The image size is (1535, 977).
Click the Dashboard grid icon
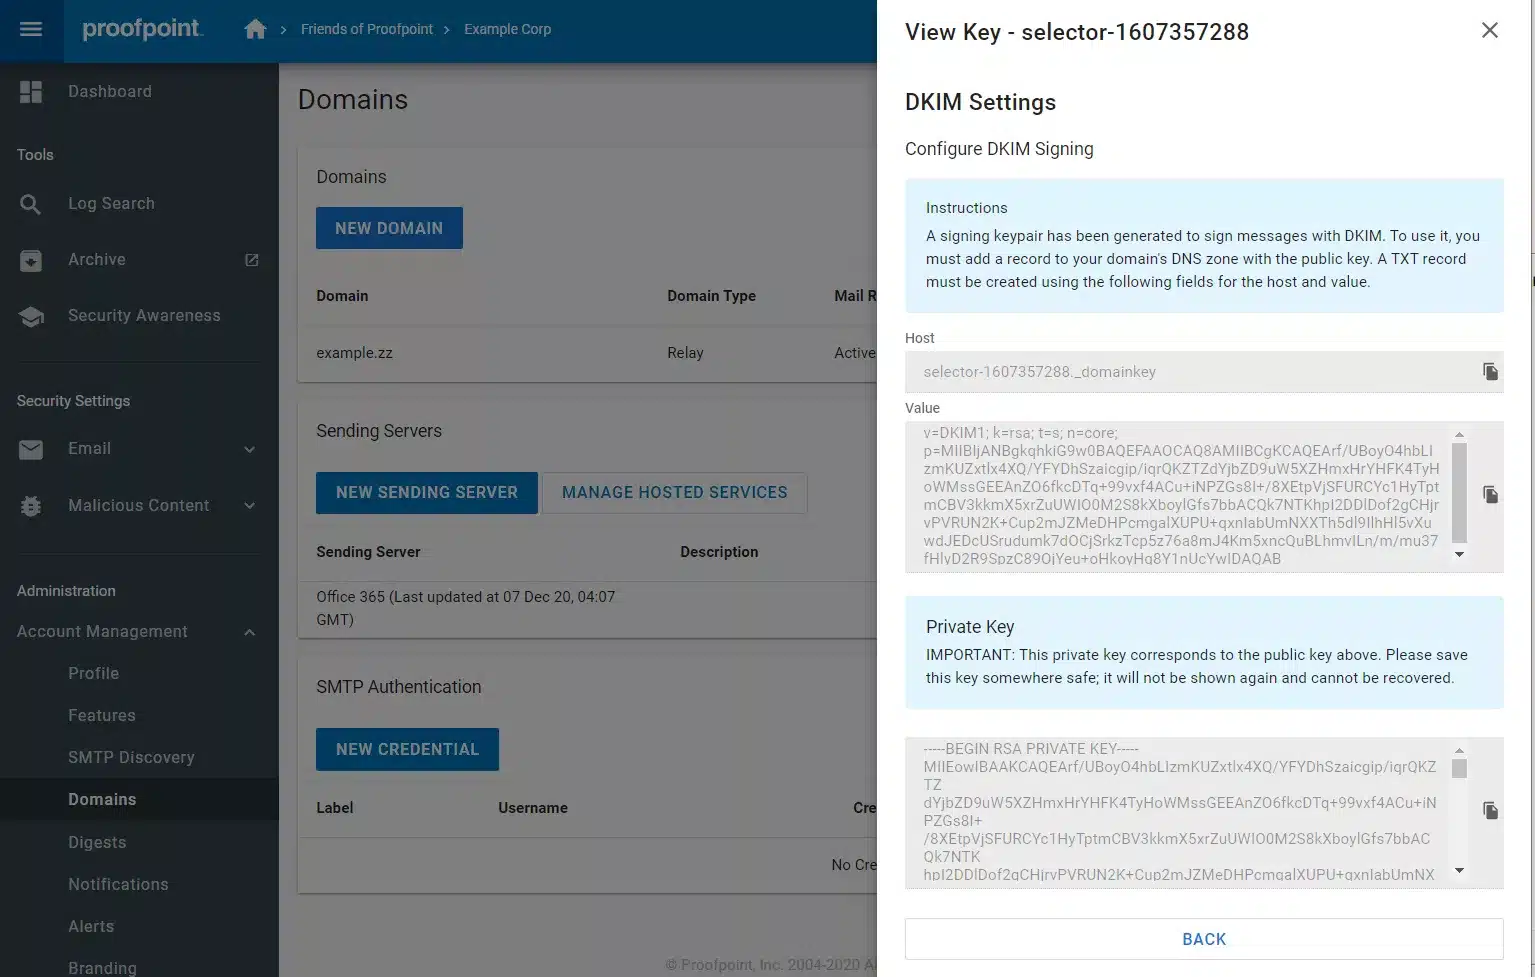(31, 92)
